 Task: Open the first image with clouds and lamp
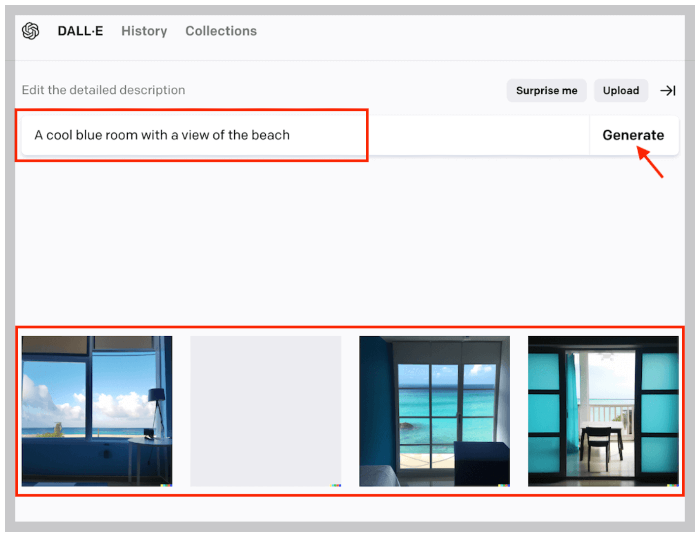pyautogui.click(x=97, y=411)
